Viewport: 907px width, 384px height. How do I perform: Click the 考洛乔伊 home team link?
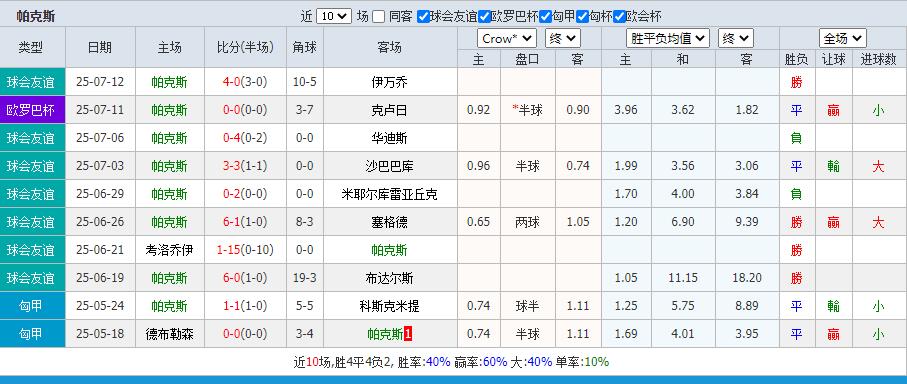click(169, 250)
